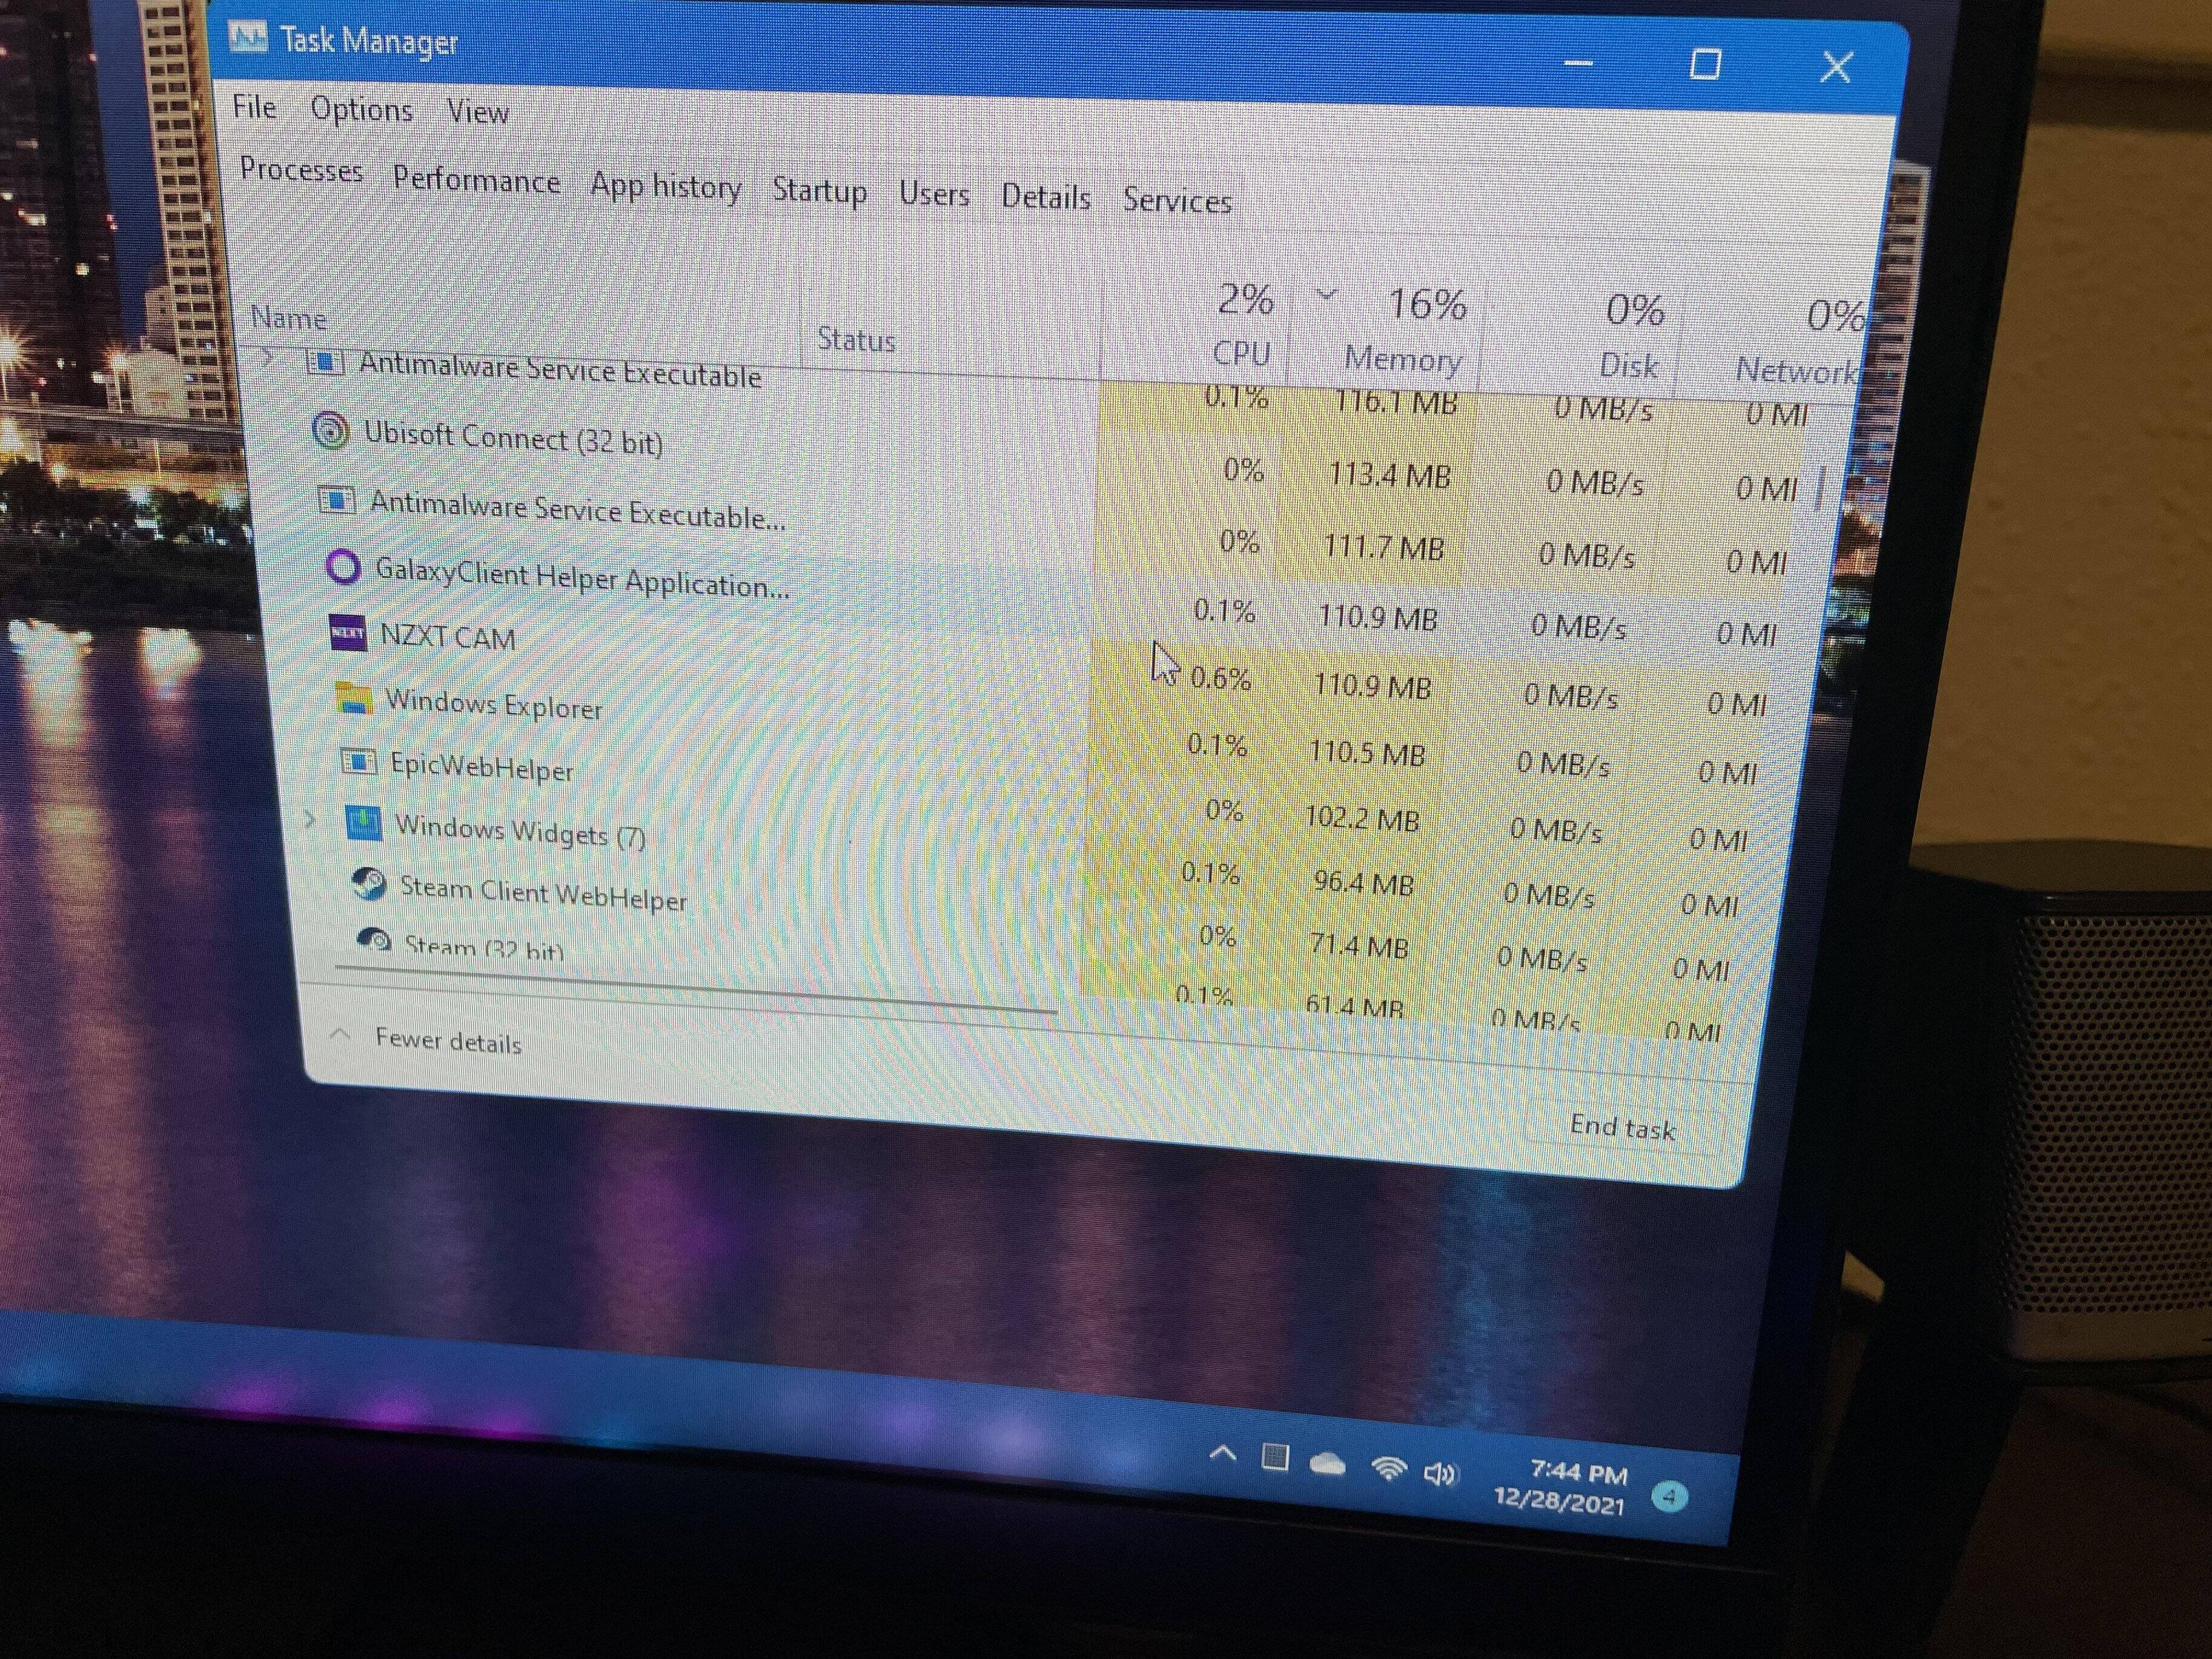Switch to the Performance tab
This screenshot has height=1659, width=2212.
click(476, 181)
